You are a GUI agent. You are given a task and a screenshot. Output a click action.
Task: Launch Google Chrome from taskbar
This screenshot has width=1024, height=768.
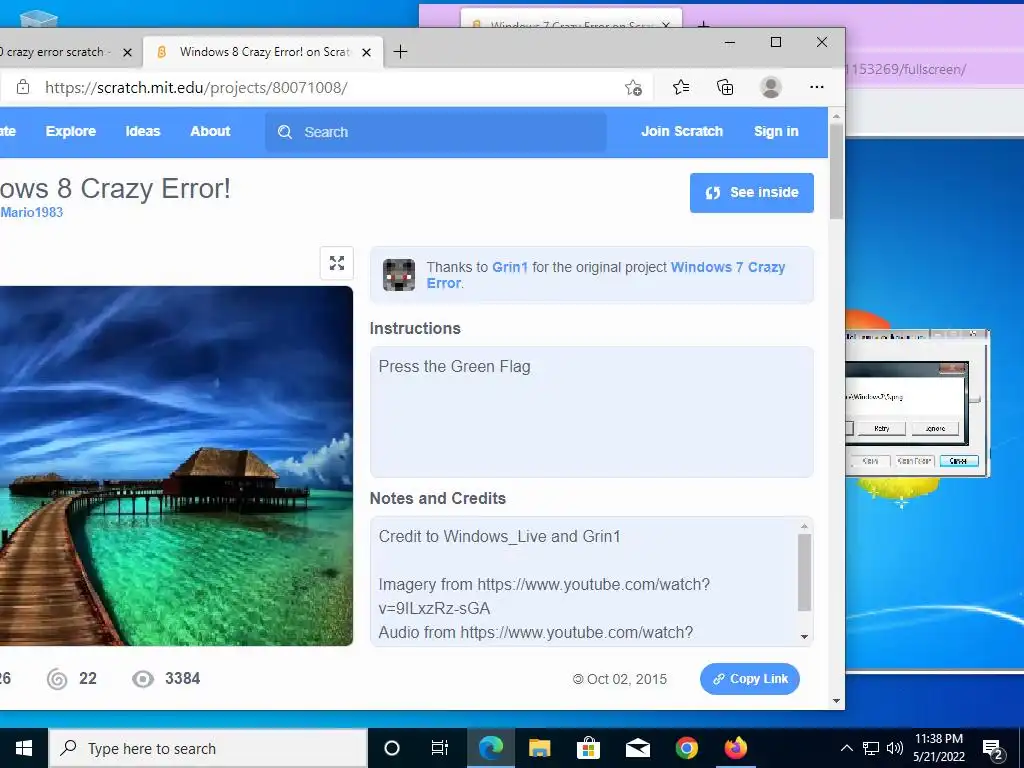pyautogui.click(x=686, y=748)
